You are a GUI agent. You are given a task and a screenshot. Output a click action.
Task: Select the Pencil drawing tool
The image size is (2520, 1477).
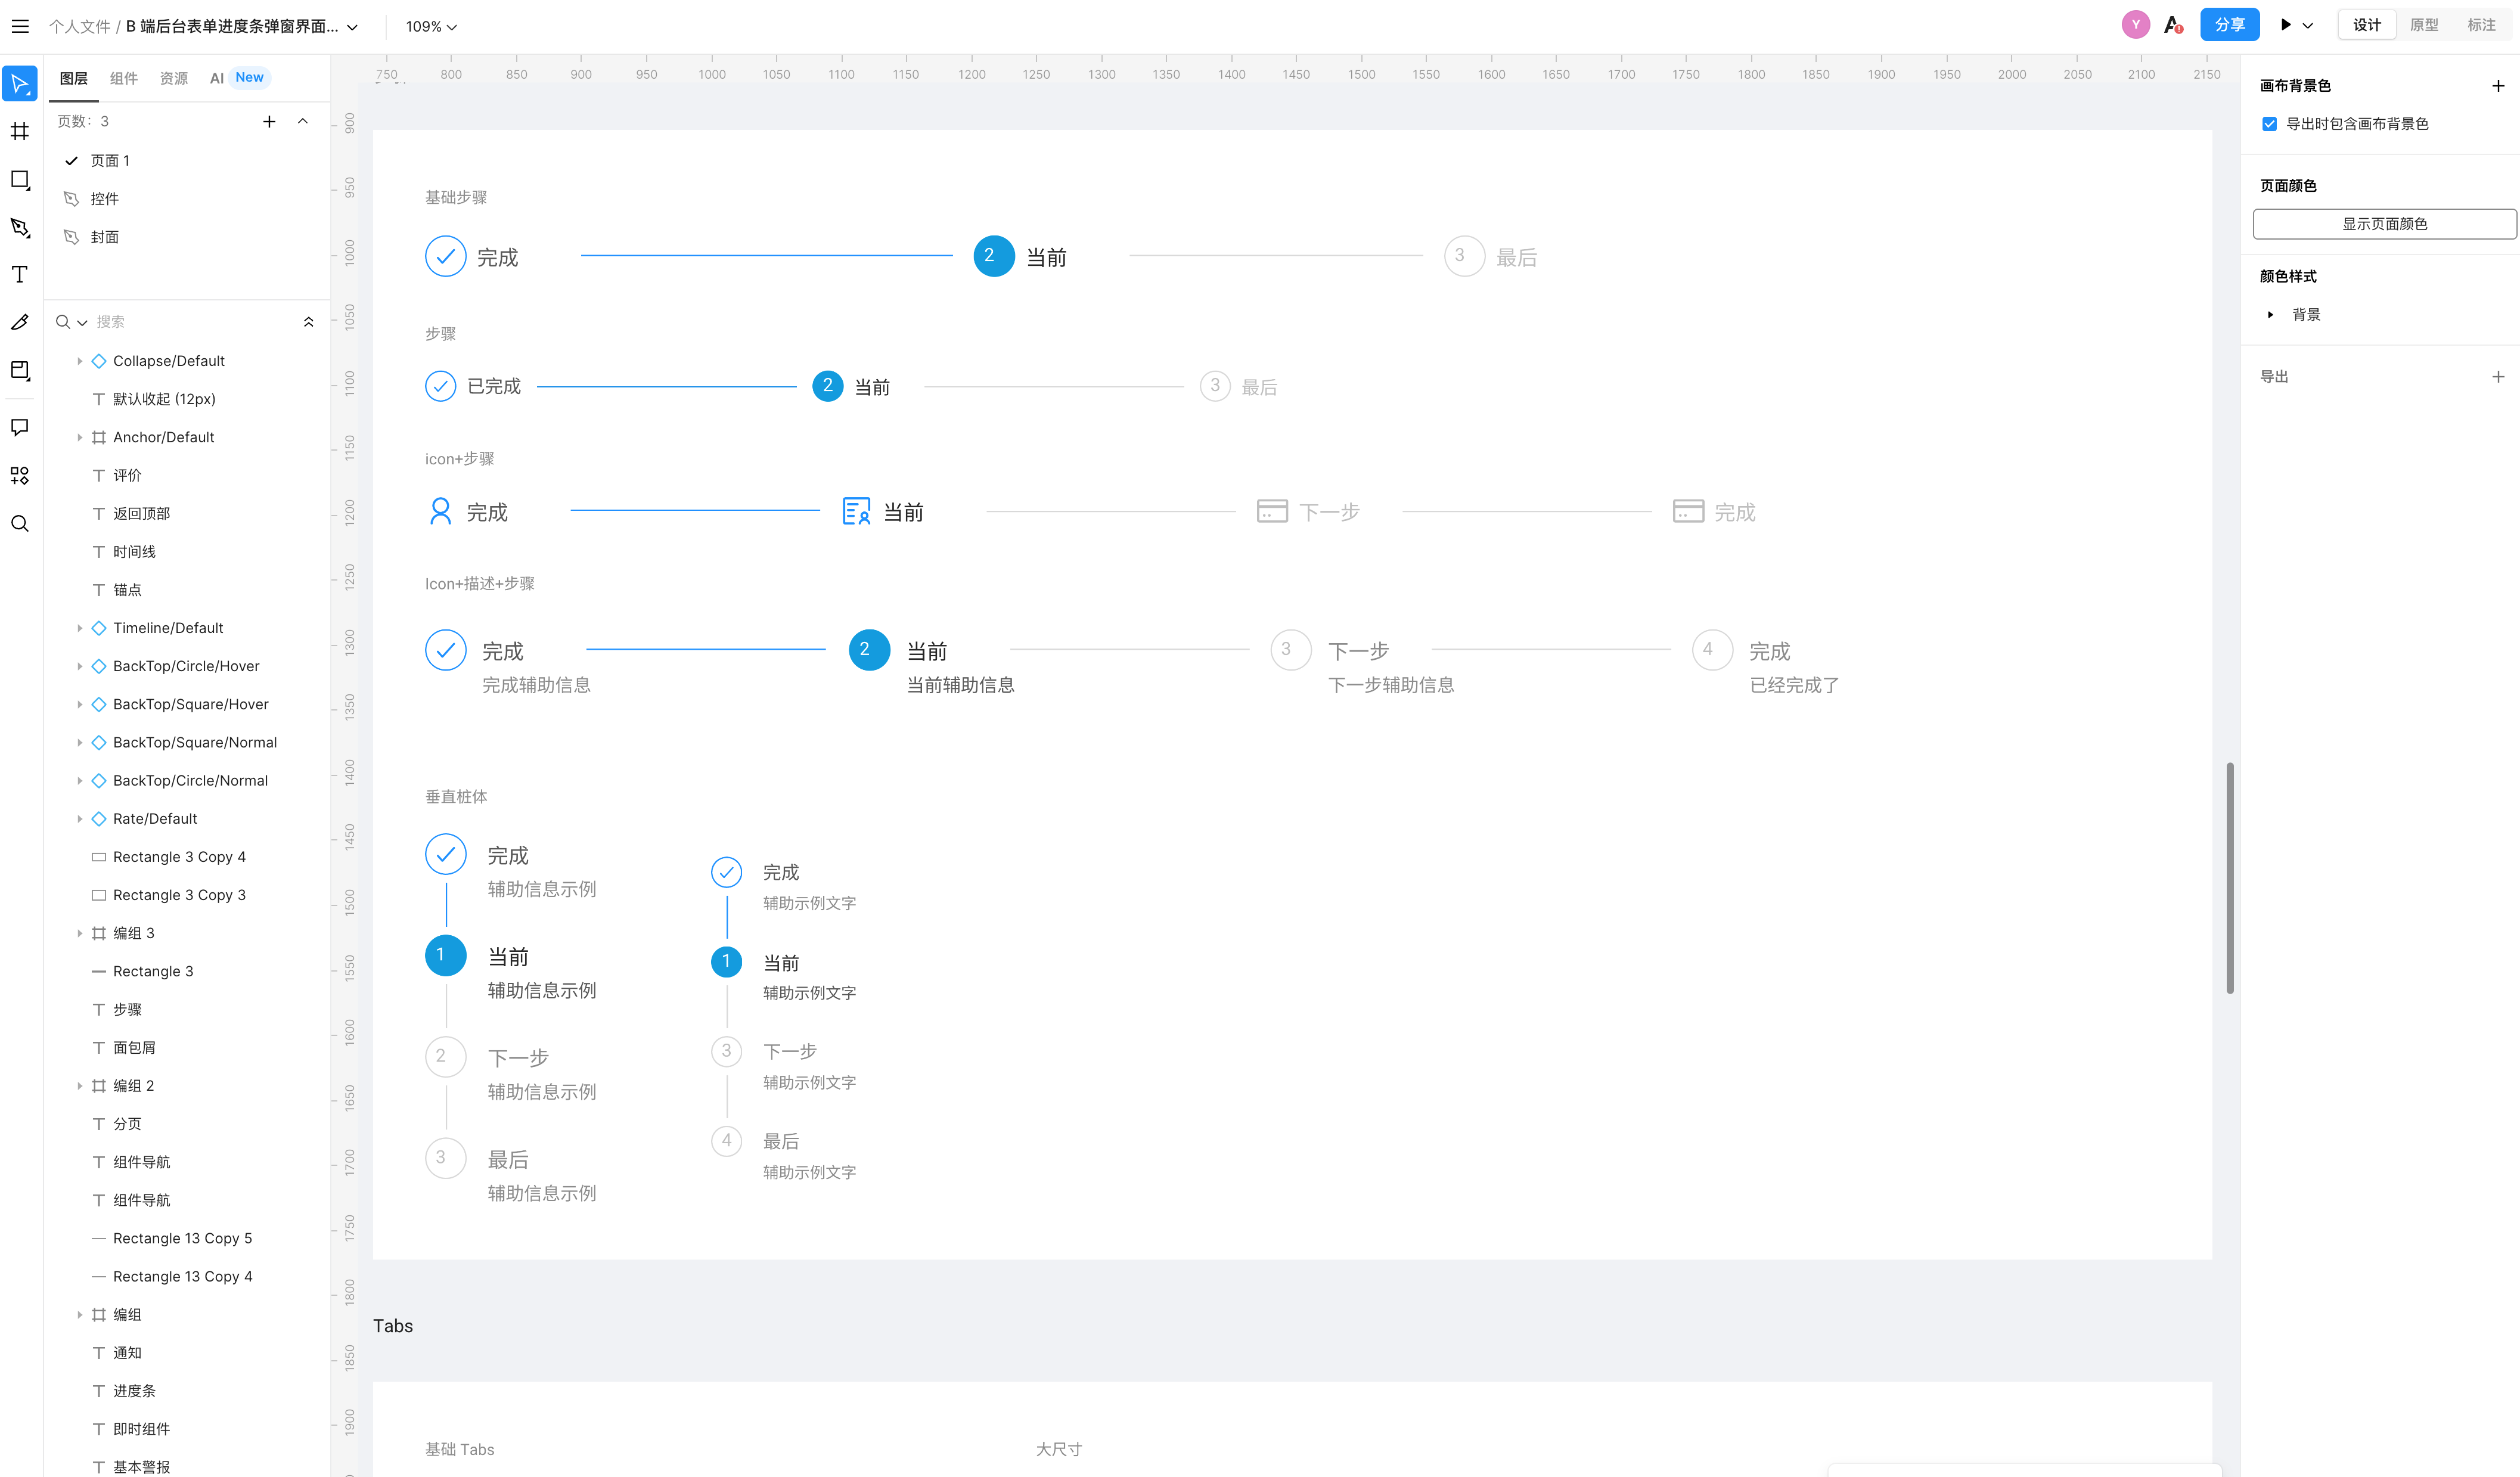[x=20, y=322]
